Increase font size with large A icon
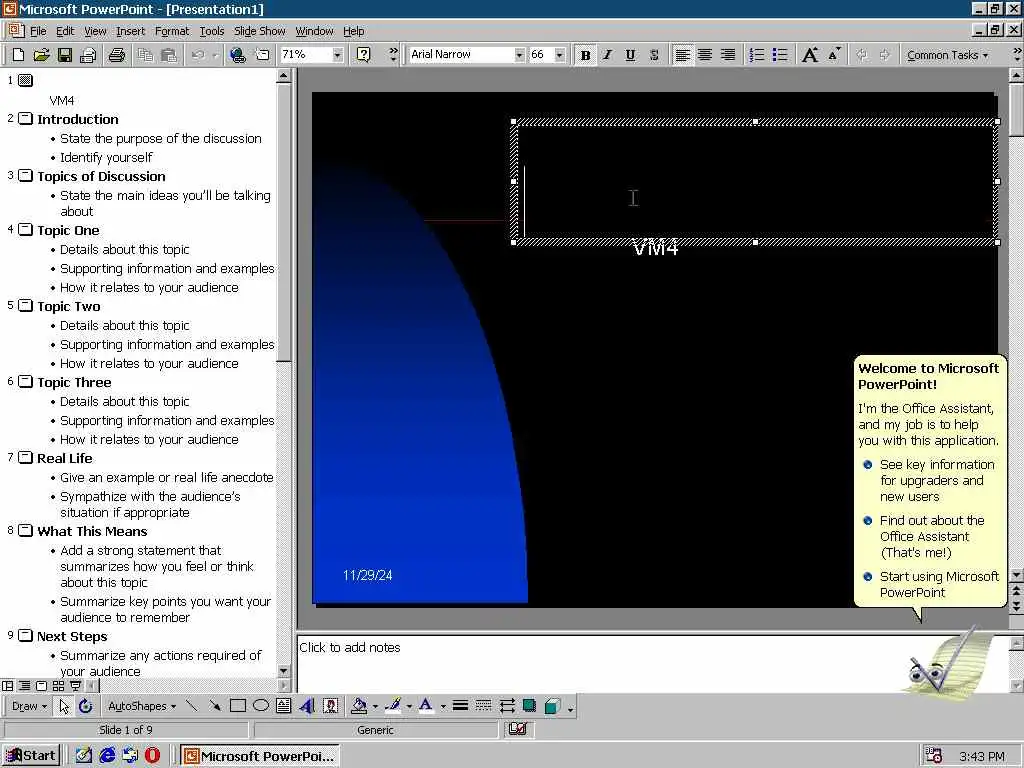 click(x=810, y=55)
